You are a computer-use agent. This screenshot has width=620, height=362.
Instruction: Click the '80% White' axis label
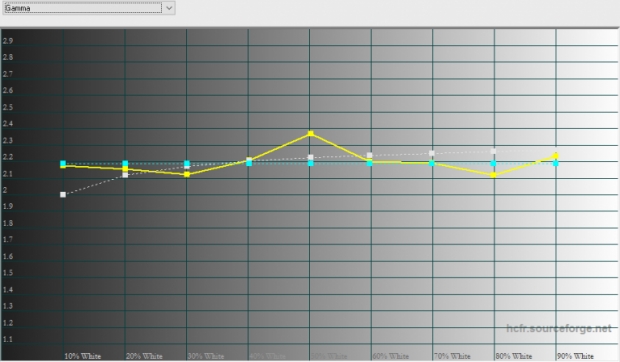click(514, 356)
